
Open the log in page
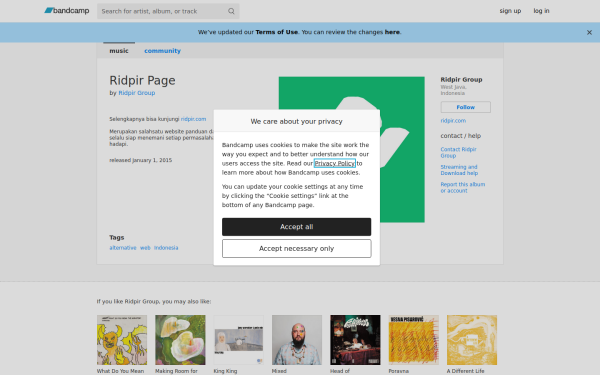click(x=541, y=11)
